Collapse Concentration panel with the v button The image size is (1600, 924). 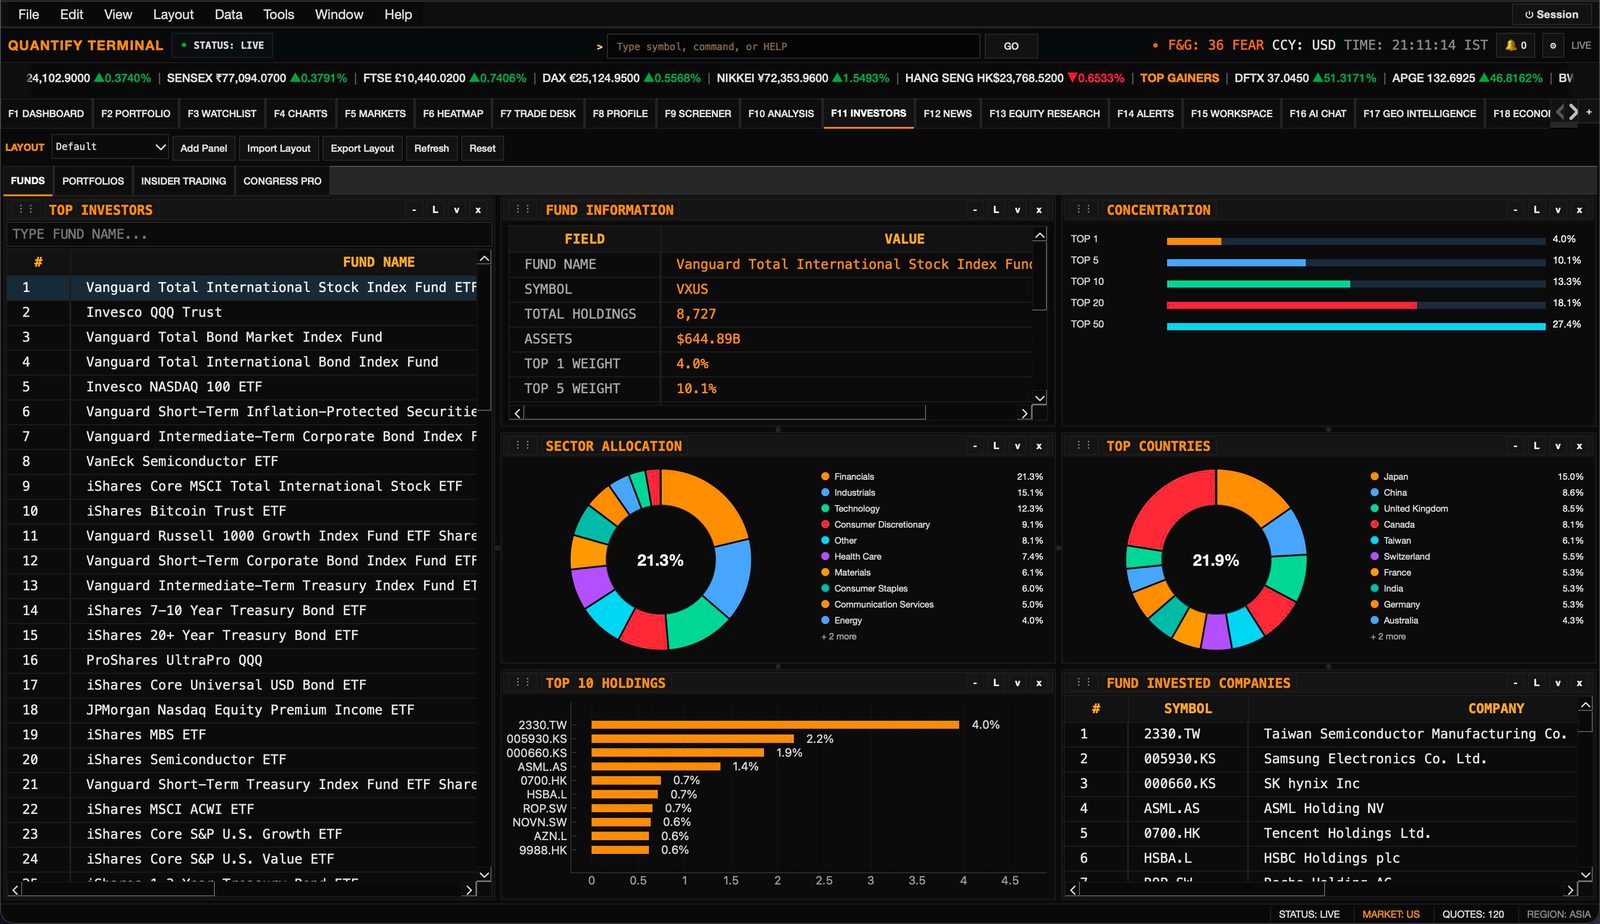[1558, 210]
